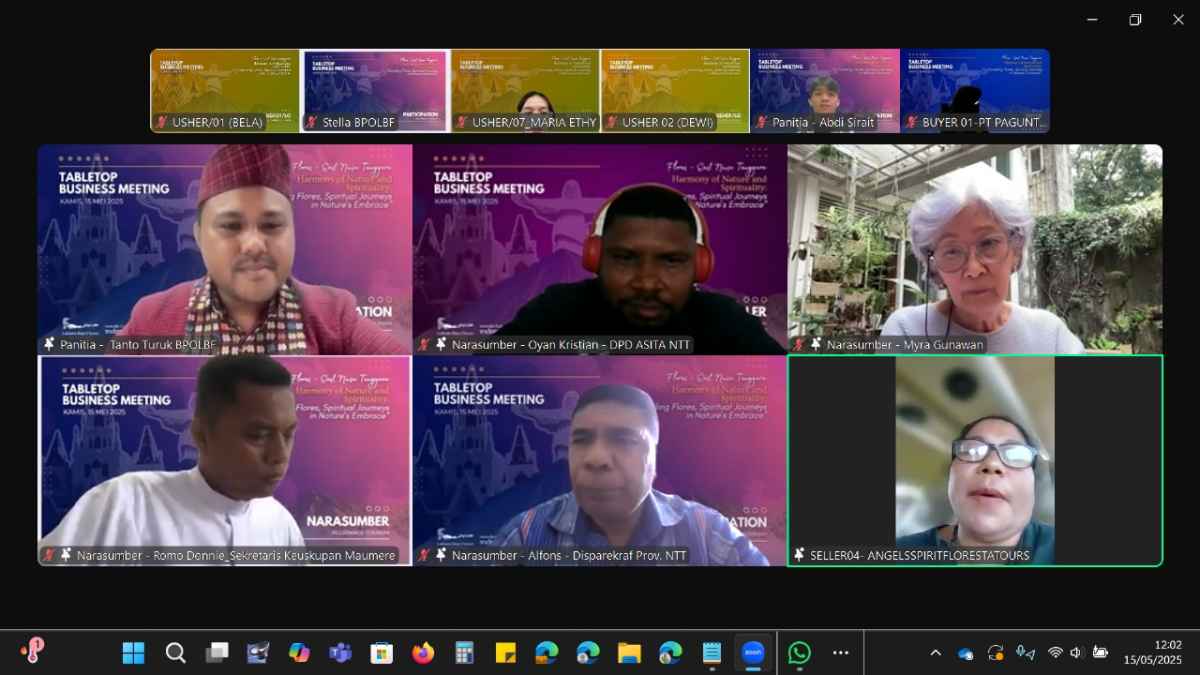
Task: Click muted mic icon of Myra Gunawan
Action: (x=800, y=344)
